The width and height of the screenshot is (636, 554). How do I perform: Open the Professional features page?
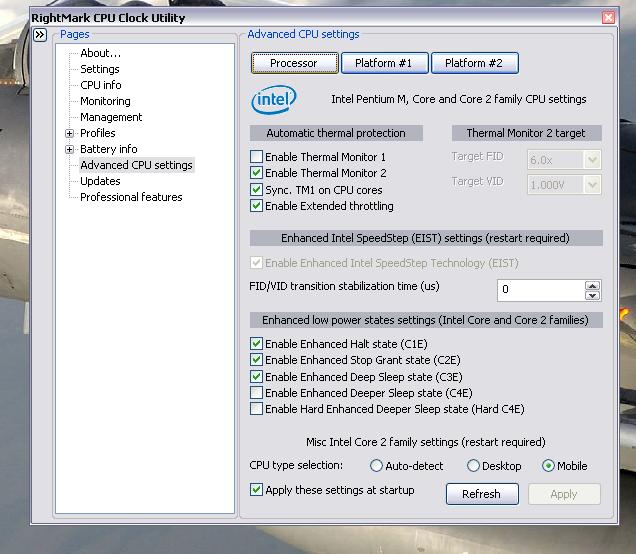[131, 197]
